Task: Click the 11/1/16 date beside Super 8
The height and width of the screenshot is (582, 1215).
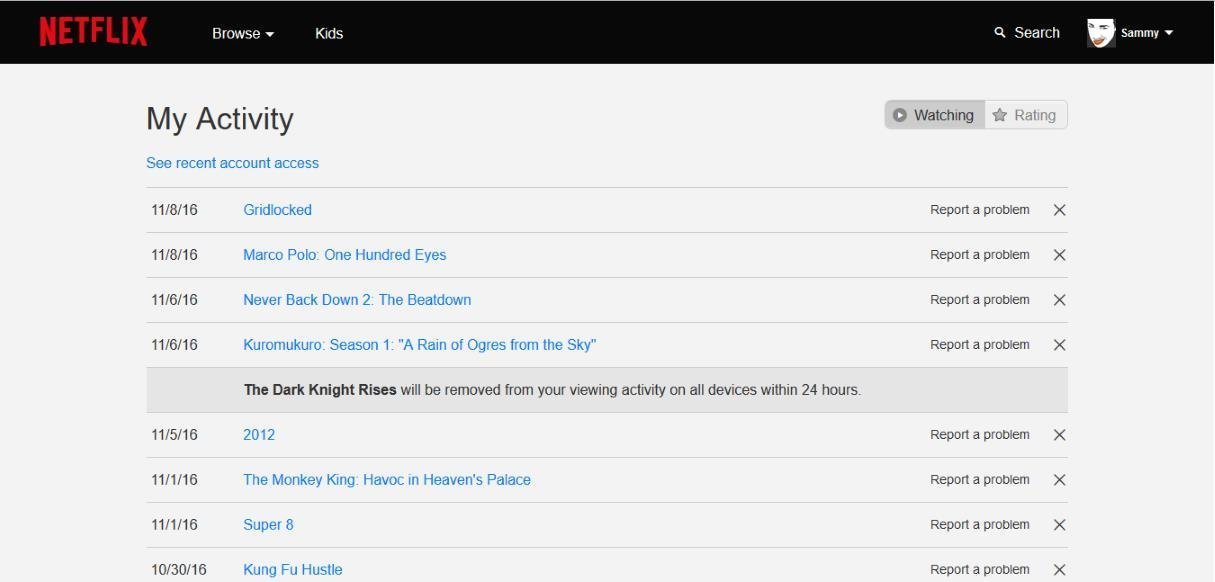Action: click(175, 525)
